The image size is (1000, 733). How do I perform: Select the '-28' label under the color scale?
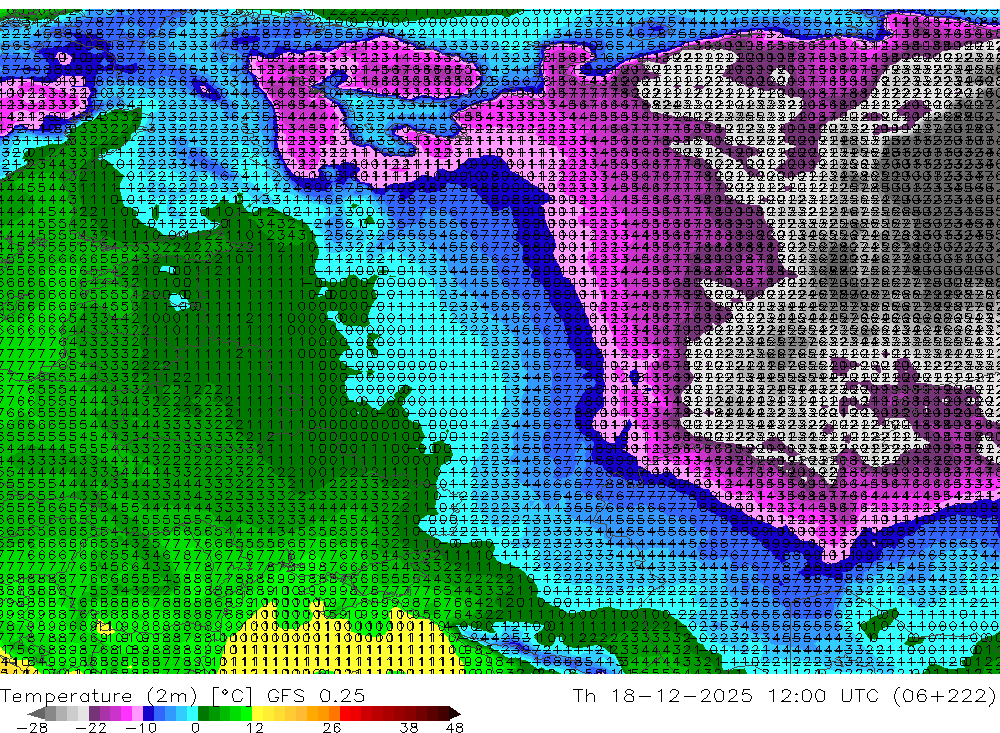(x=32, y=727)
